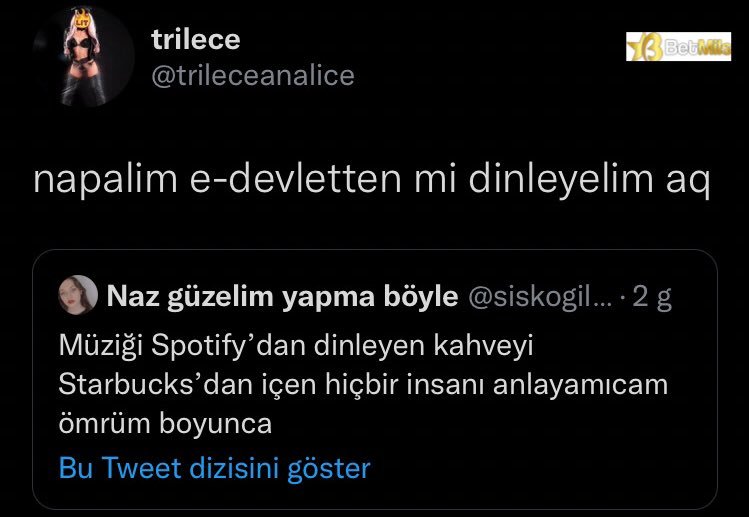Viewport: 749px width, 517px height.
Task: Open the @siskogil… handle in quoted tweet
Action: (536, 296)
